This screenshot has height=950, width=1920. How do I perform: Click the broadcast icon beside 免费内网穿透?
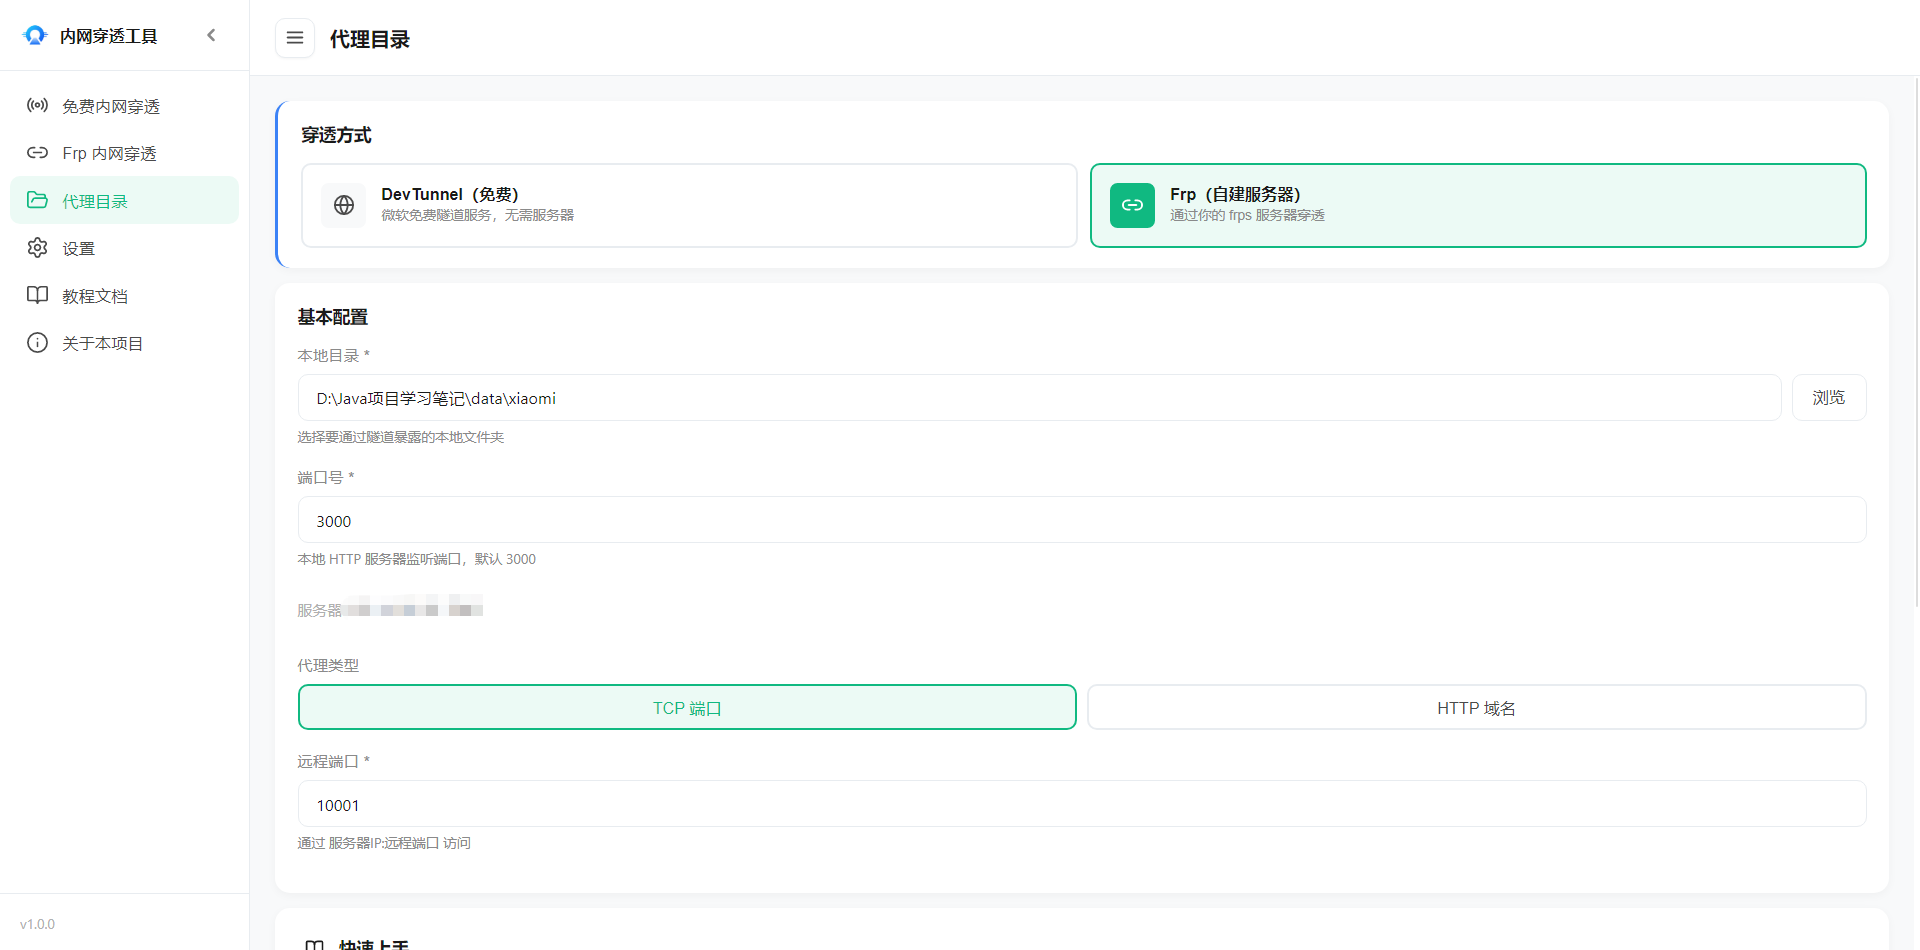tap(37, 105)
